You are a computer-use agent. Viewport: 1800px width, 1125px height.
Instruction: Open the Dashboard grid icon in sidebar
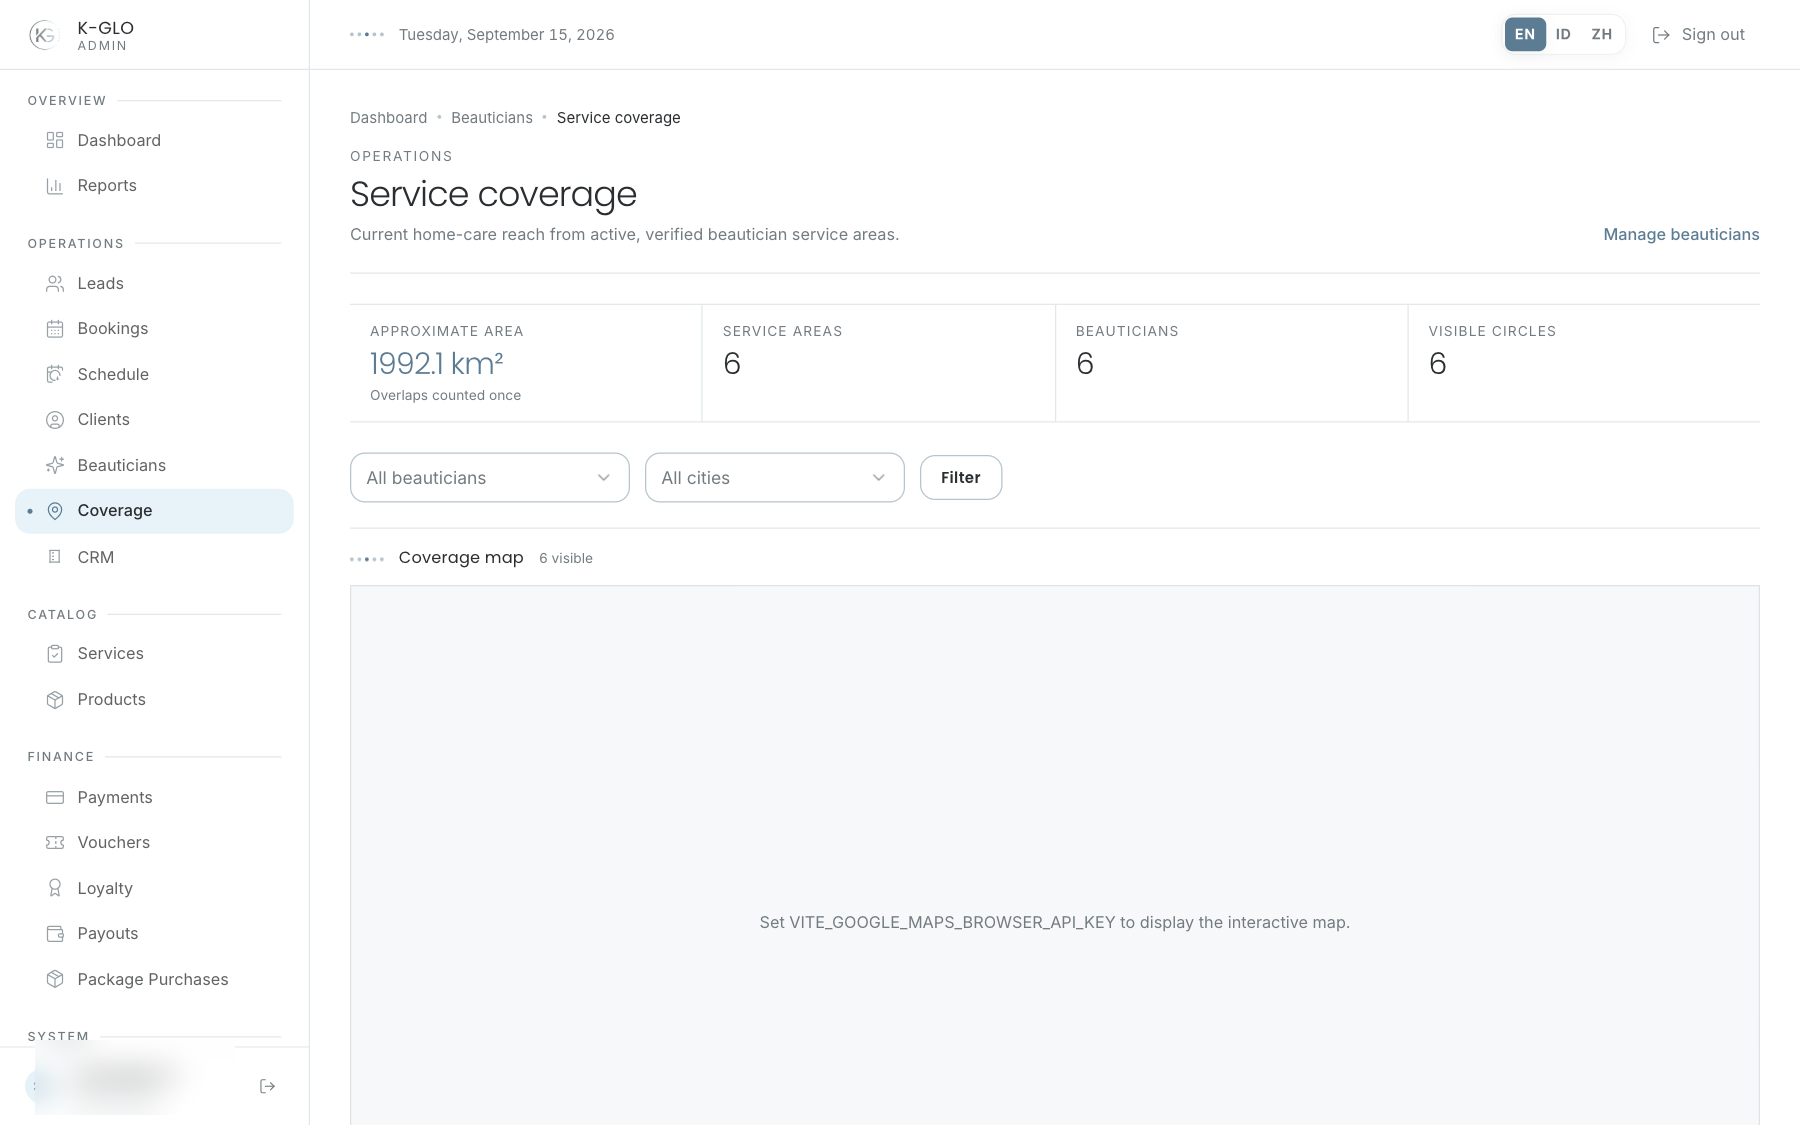(x=55, y=140)
